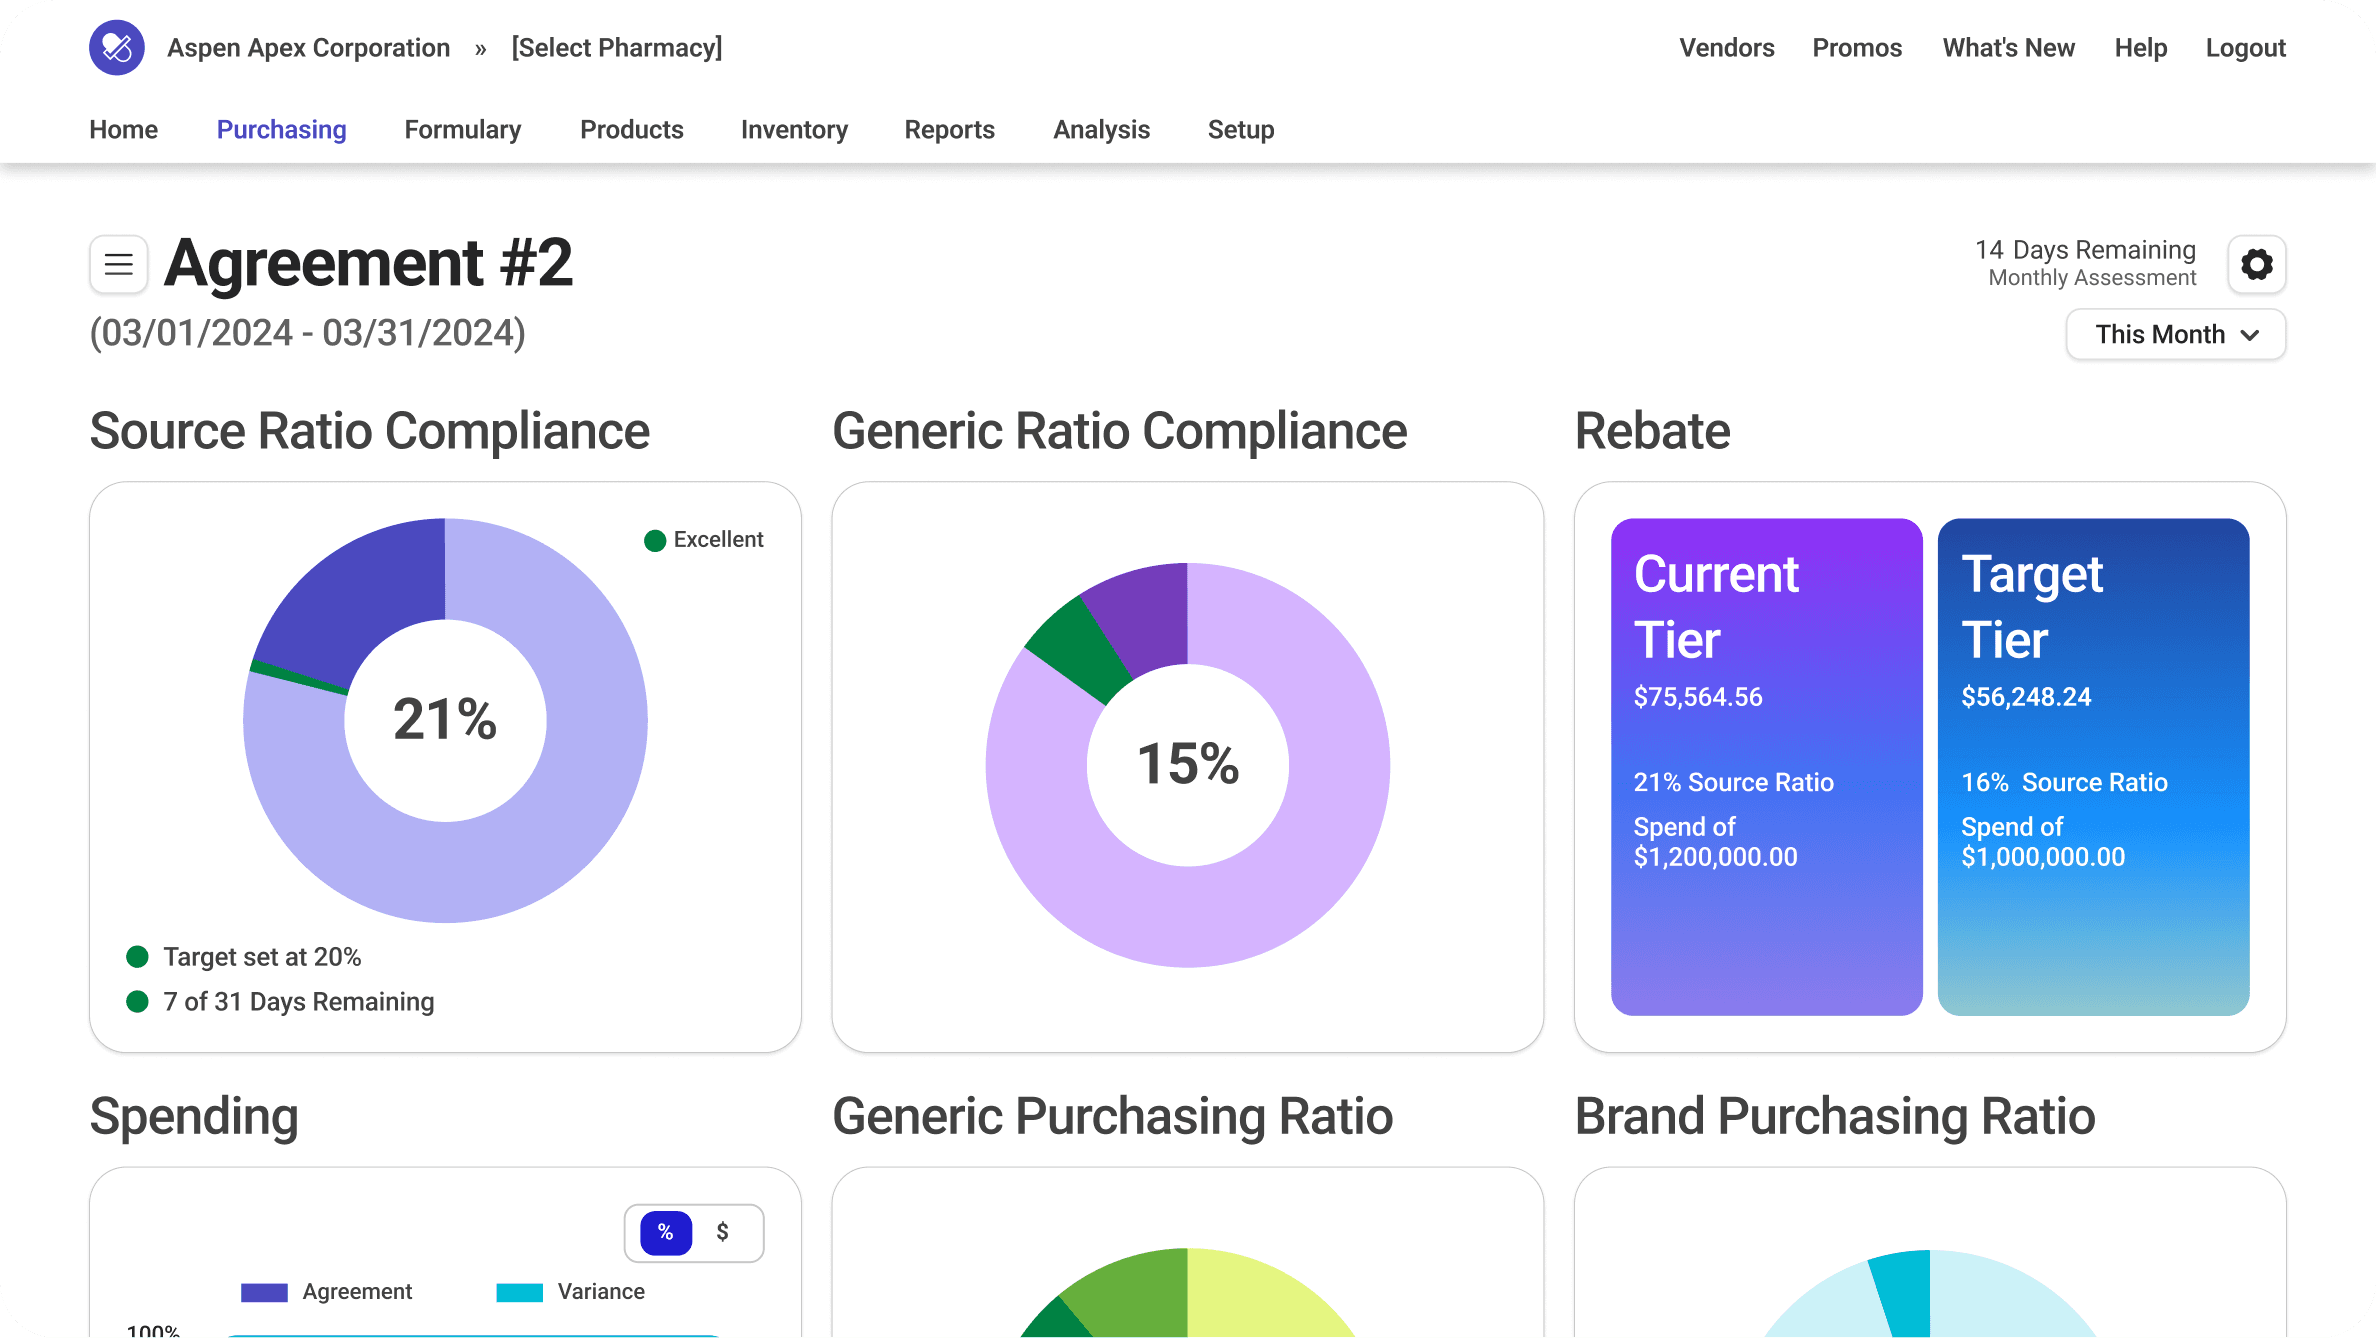Go to the Purchasing tab
Viewport: 2376px width, 1338px height.
click(281, 130)
